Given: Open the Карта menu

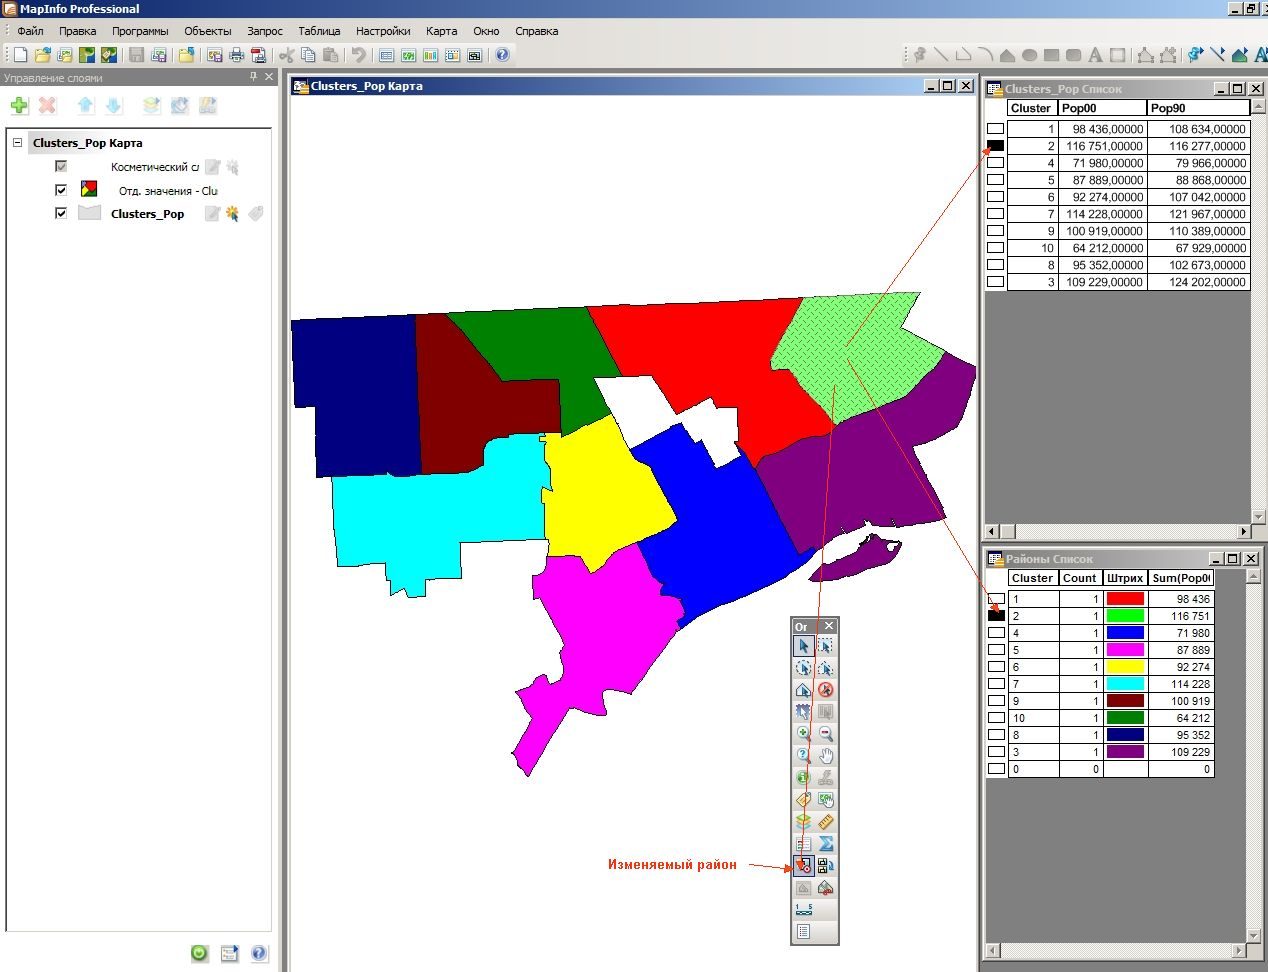Looking at the screenshot, I should click(441, 31).
